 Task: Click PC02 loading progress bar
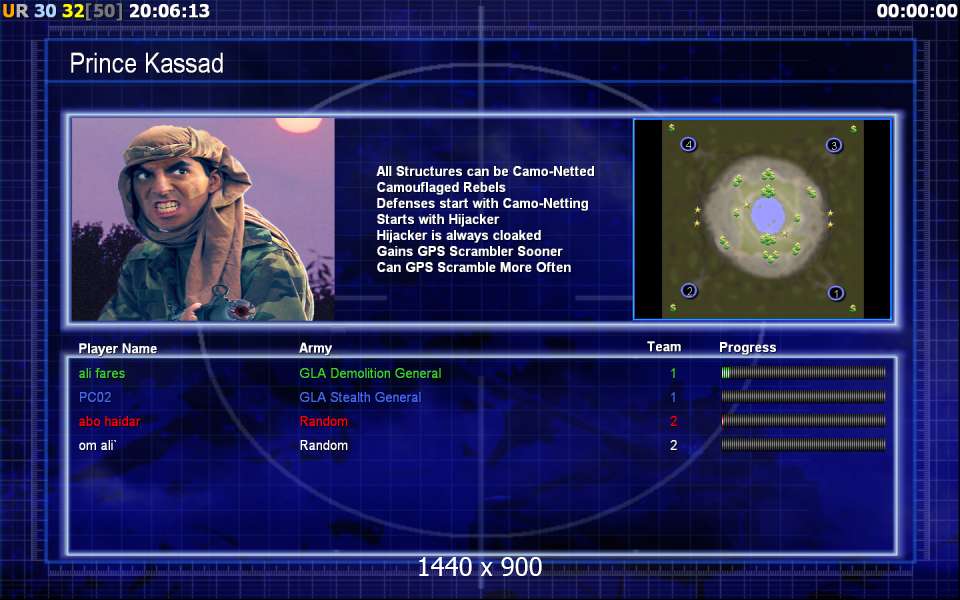tap(803, 397)
